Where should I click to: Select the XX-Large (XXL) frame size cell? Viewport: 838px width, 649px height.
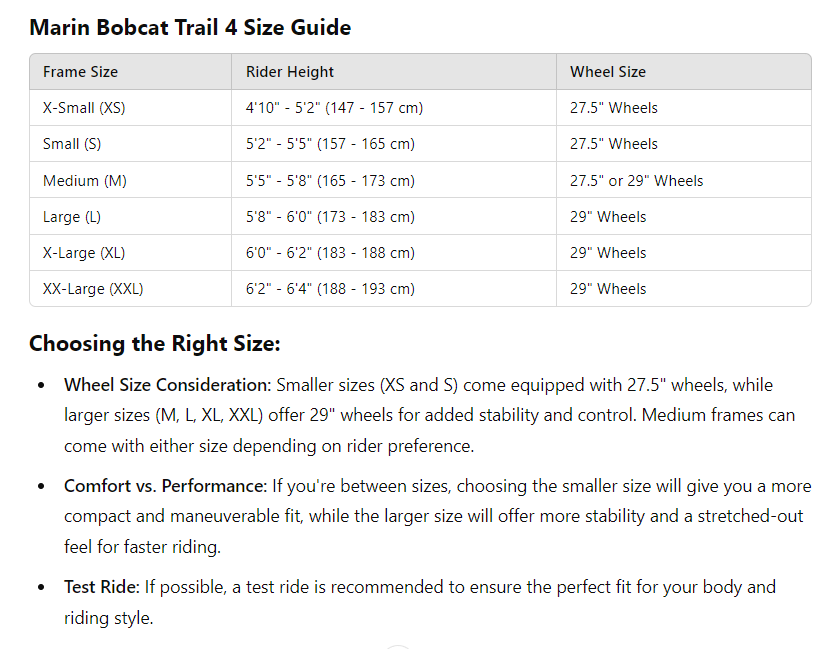[93, 289]
